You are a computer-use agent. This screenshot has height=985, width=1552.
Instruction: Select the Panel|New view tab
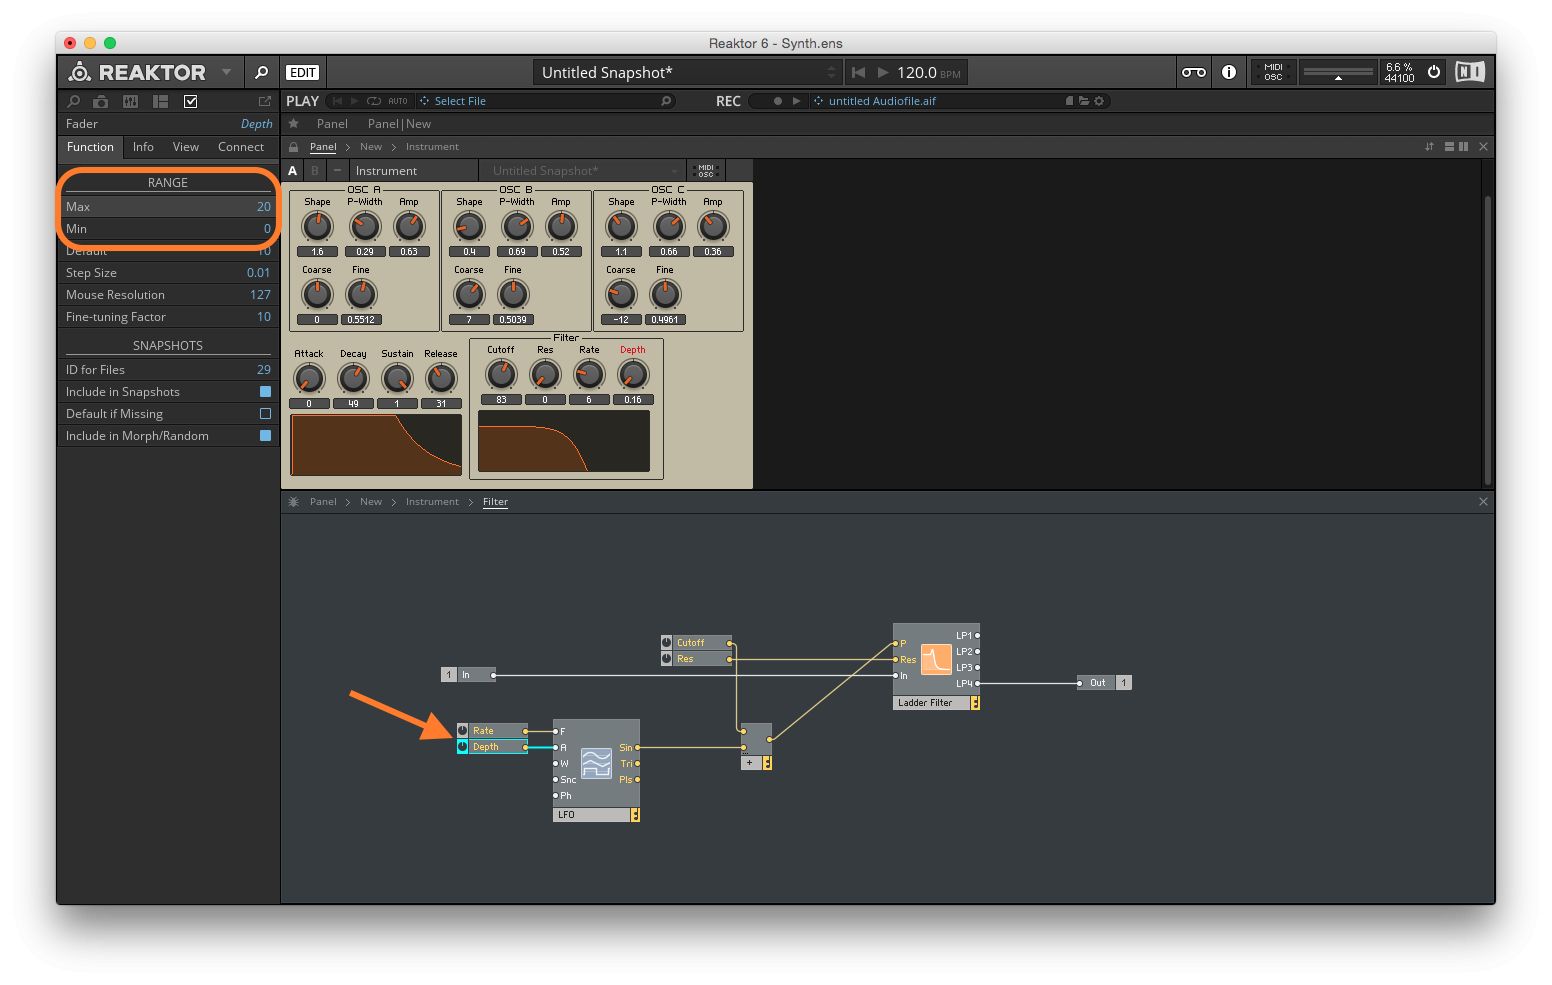[399, 124]
